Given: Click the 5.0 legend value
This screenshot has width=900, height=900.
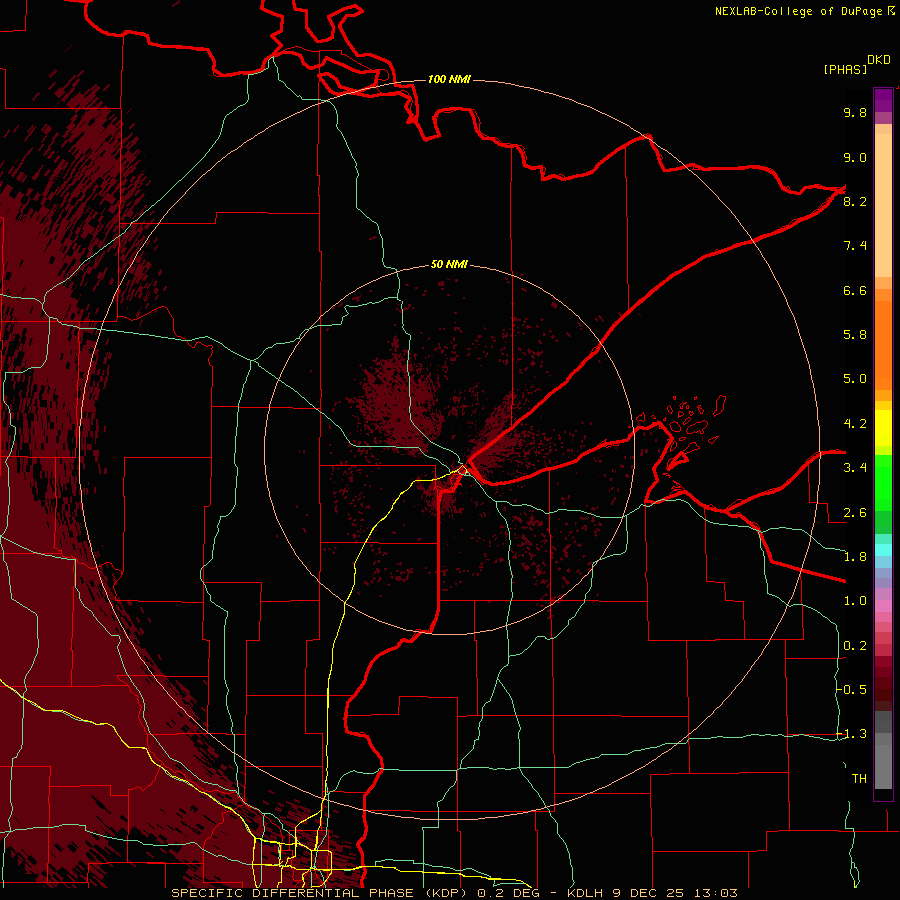Looking at the screenshot, I should click(x=855, y=379).
